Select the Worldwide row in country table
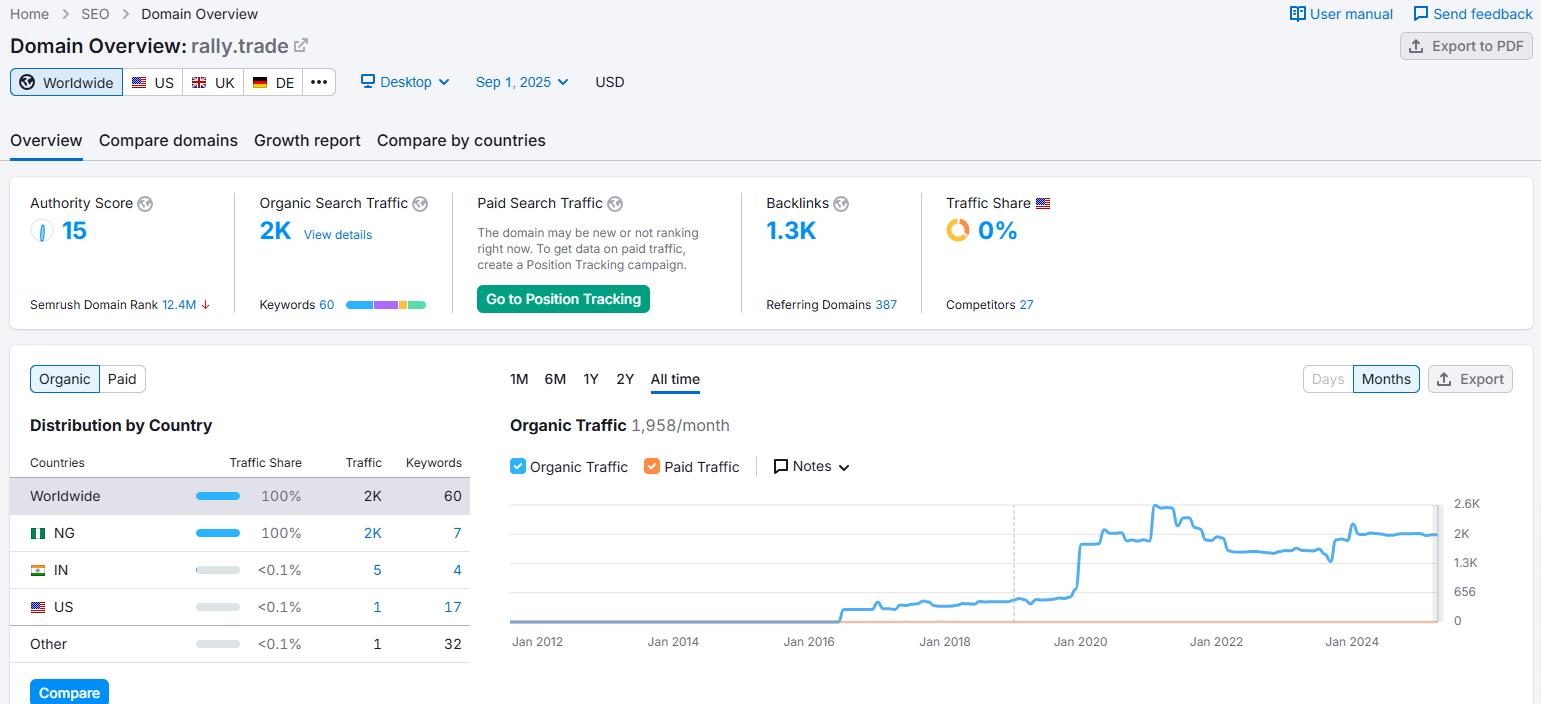1541x704 pixels. pyautogui.click(x=240, y=496)
